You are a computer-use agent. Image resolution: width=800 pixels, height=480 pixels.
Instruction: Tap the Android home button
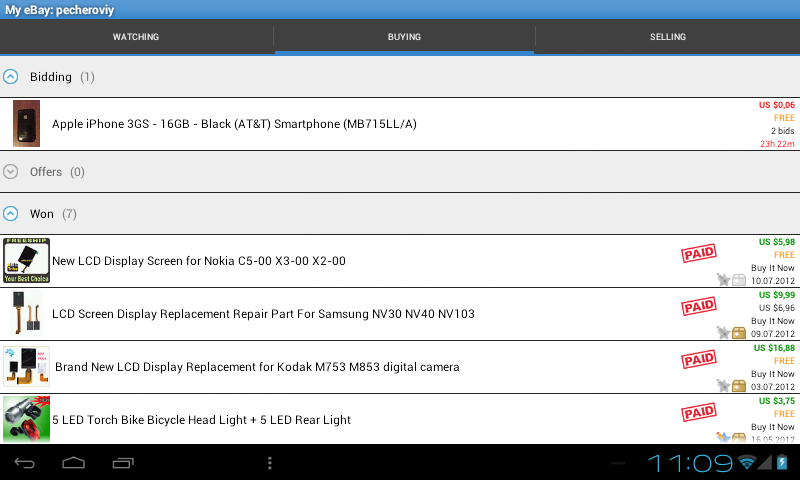pyautogui.click(x=73, y=463)
